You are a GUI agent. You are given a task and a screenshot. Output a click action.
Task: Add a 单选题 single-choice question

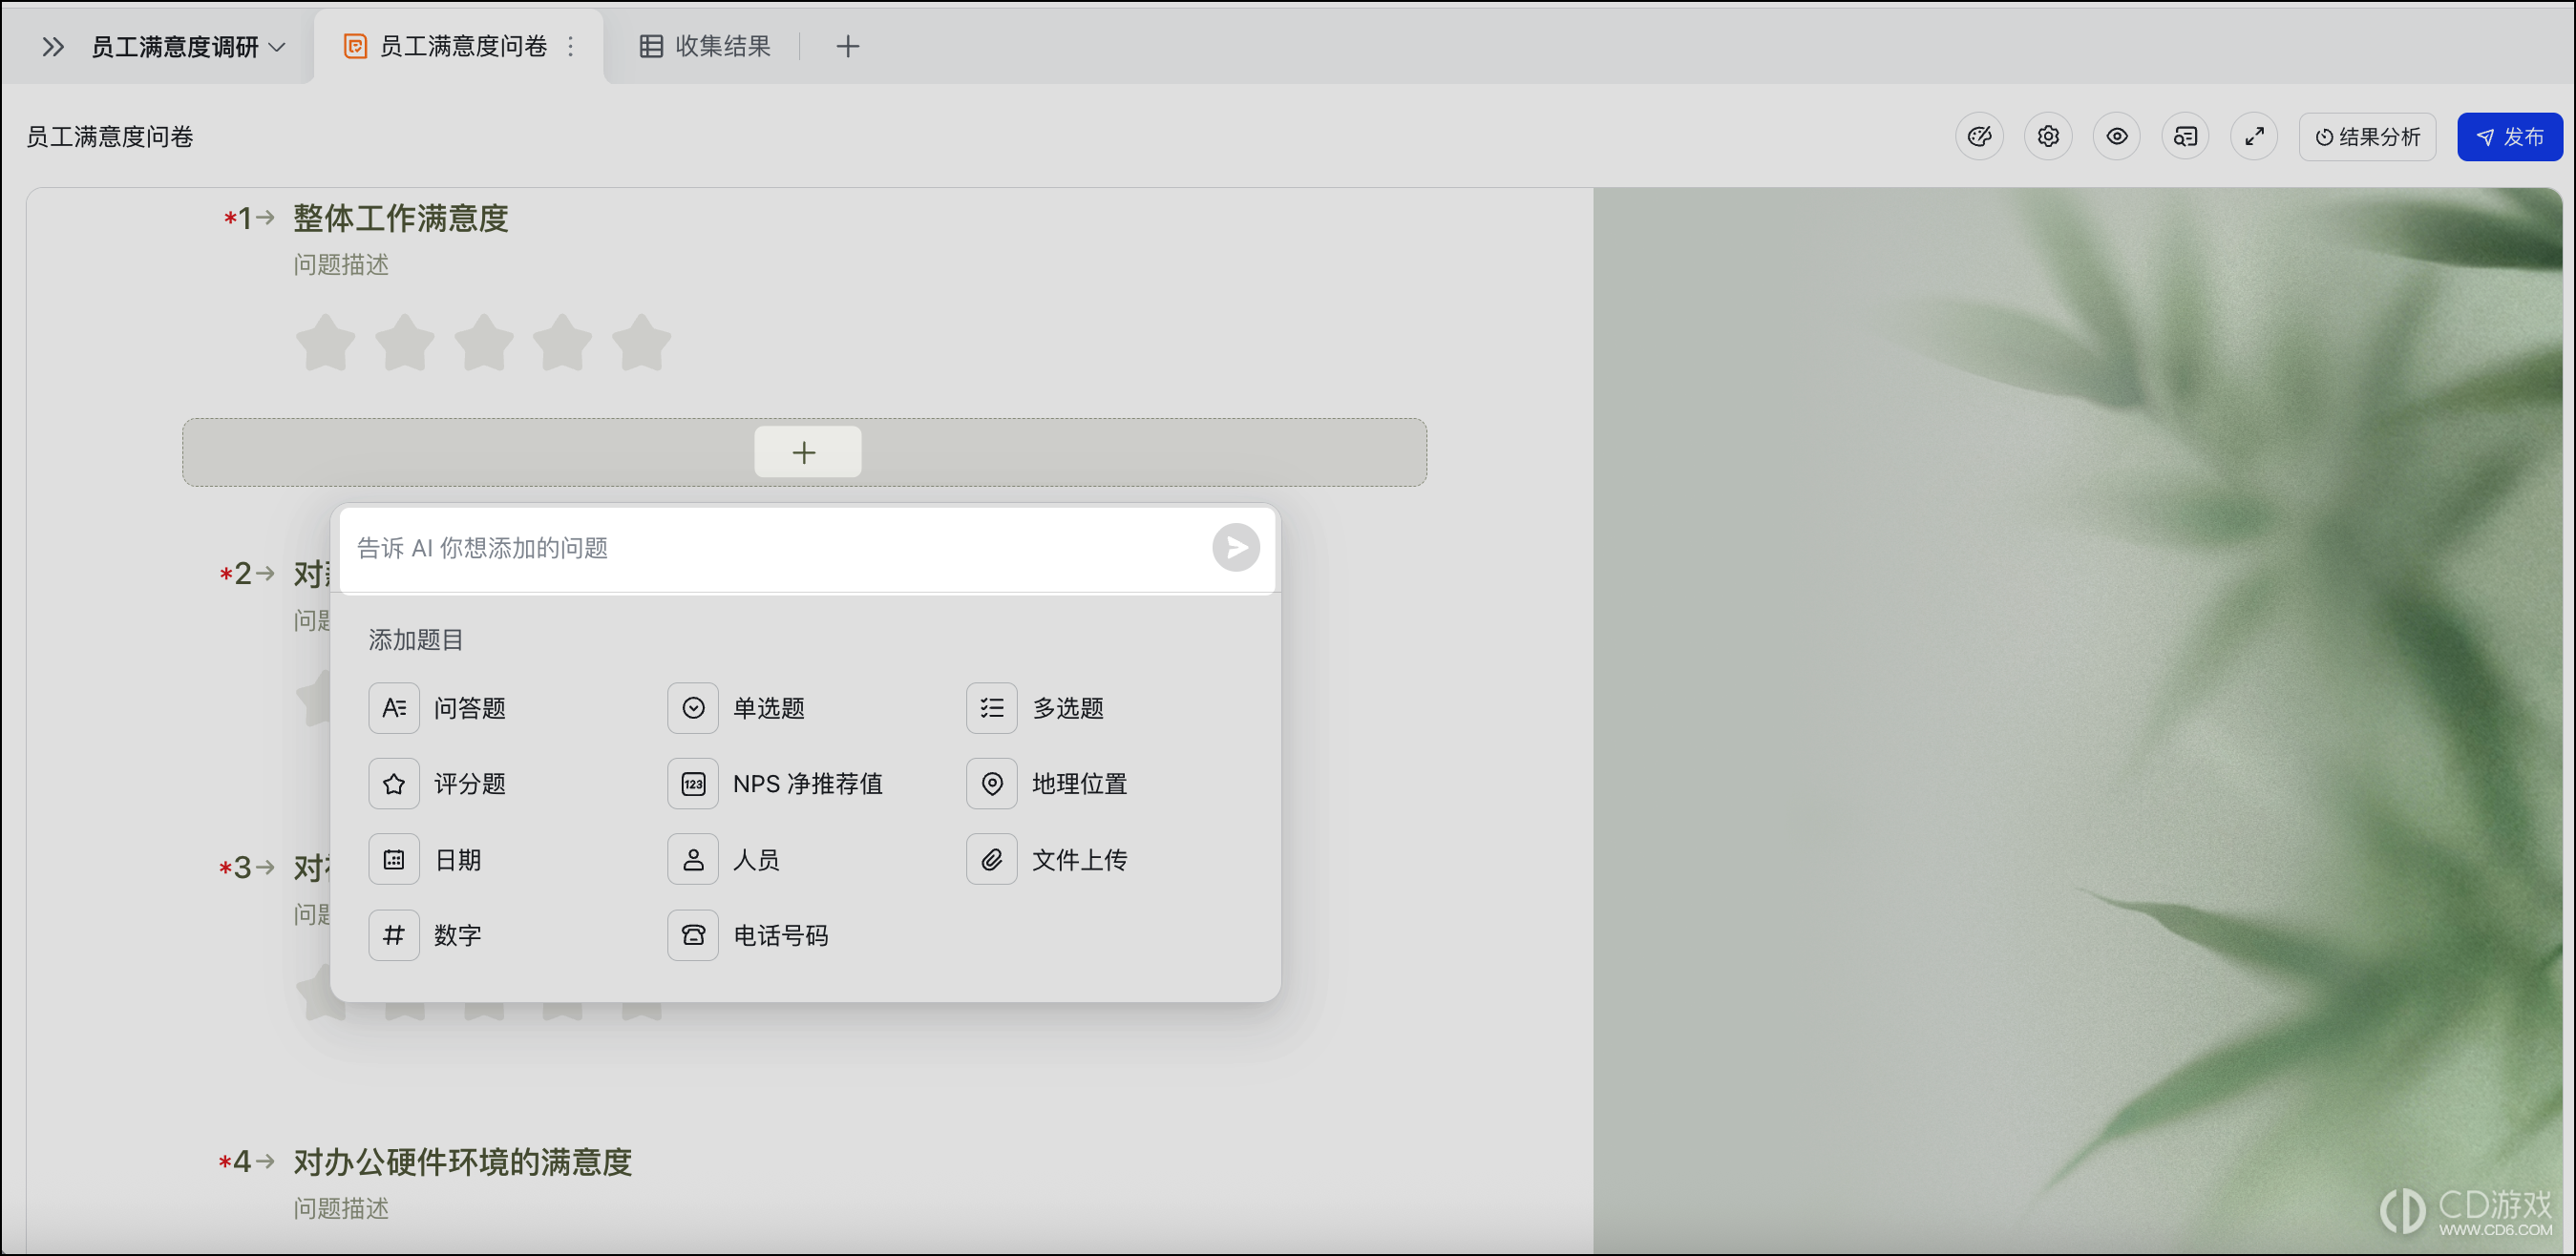point(738,708)
